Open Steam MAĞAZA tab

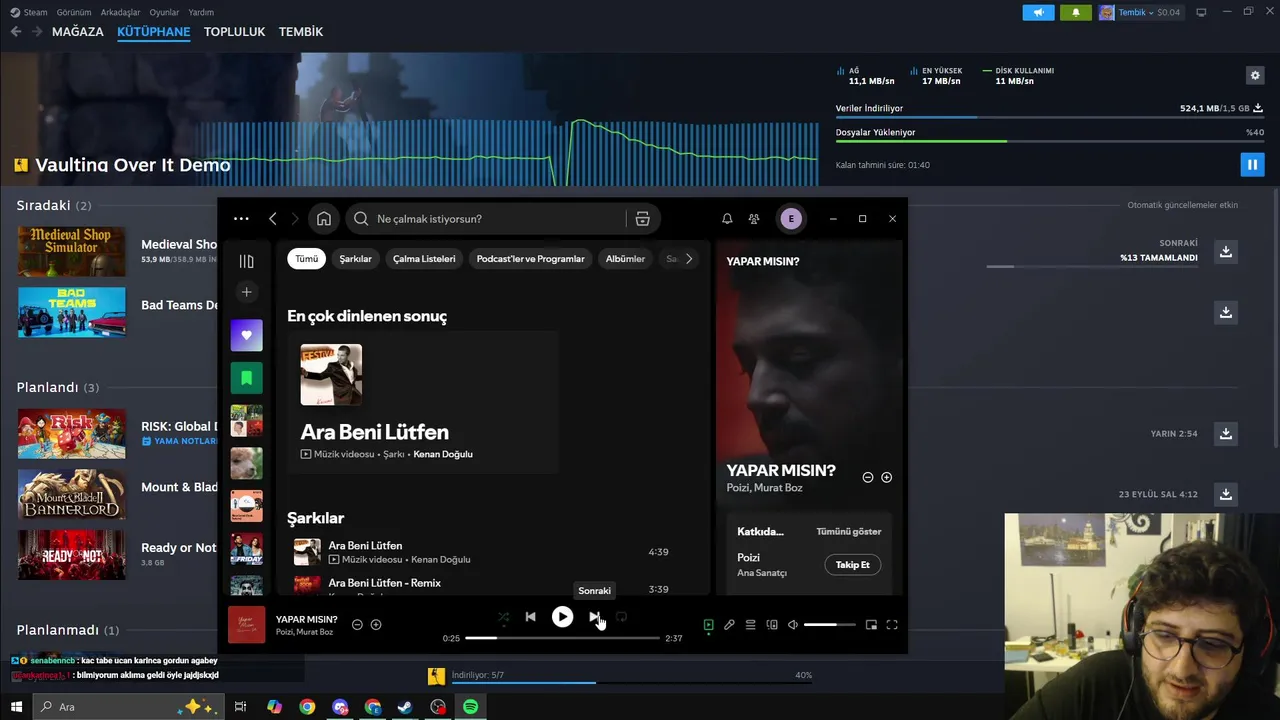[x=78, y=32]
